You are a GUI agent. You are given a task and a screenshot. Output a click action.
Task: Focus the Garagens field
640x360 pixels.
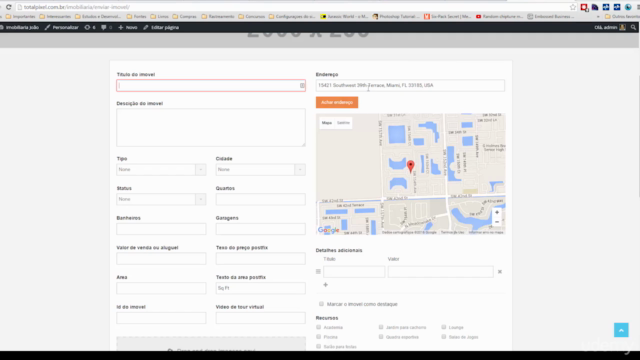click(260, 229)
